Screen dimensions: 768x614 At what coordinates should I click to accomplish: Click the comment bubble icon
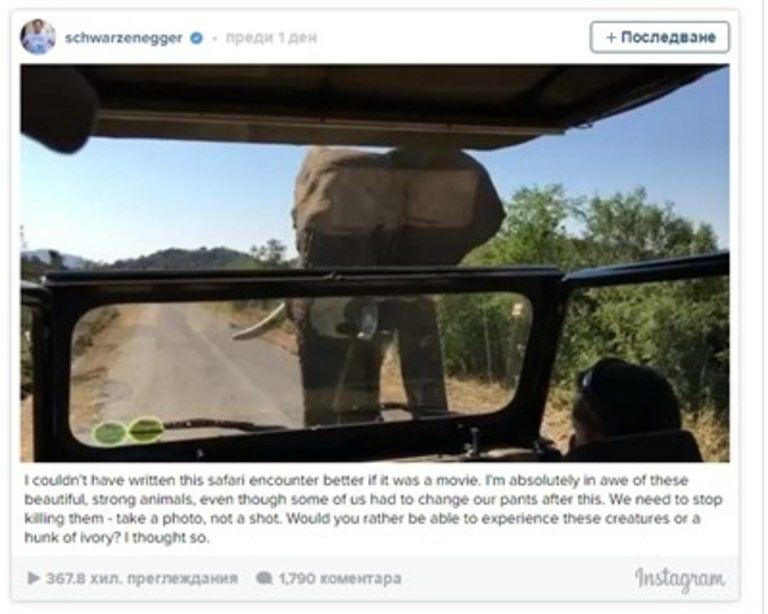[x=264, y=578]
